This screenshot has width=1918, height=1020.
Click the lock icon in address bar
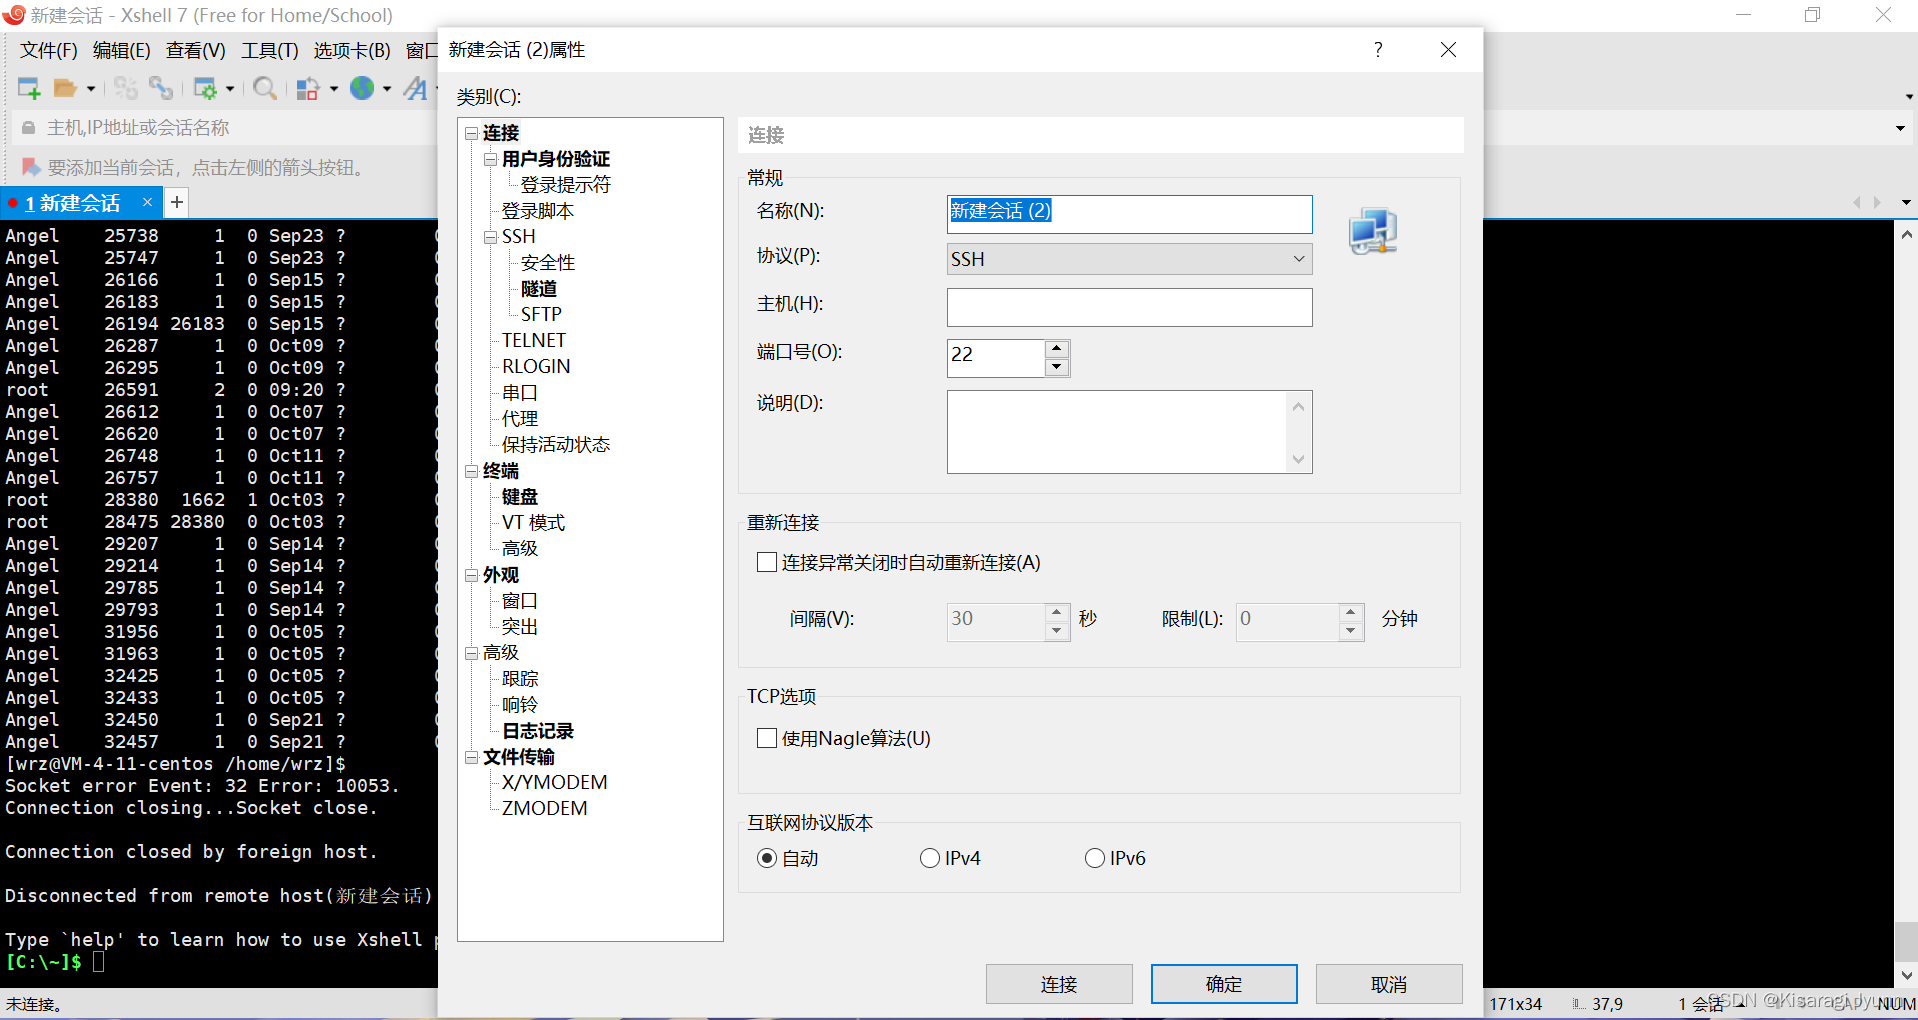(28, 128)
